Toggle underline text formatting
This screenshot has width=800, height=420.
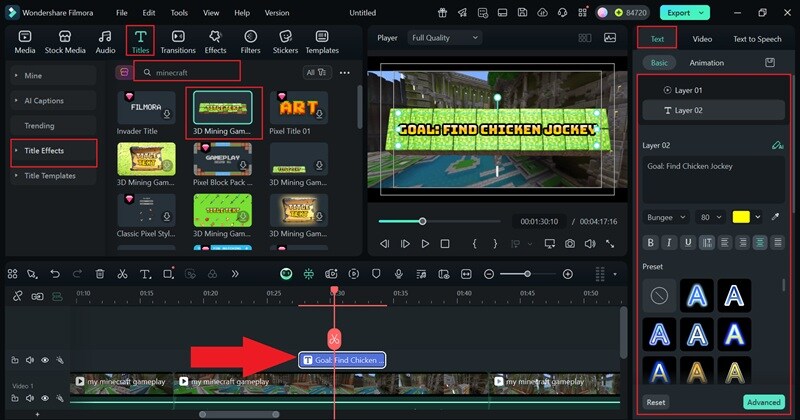pos(688,243)
